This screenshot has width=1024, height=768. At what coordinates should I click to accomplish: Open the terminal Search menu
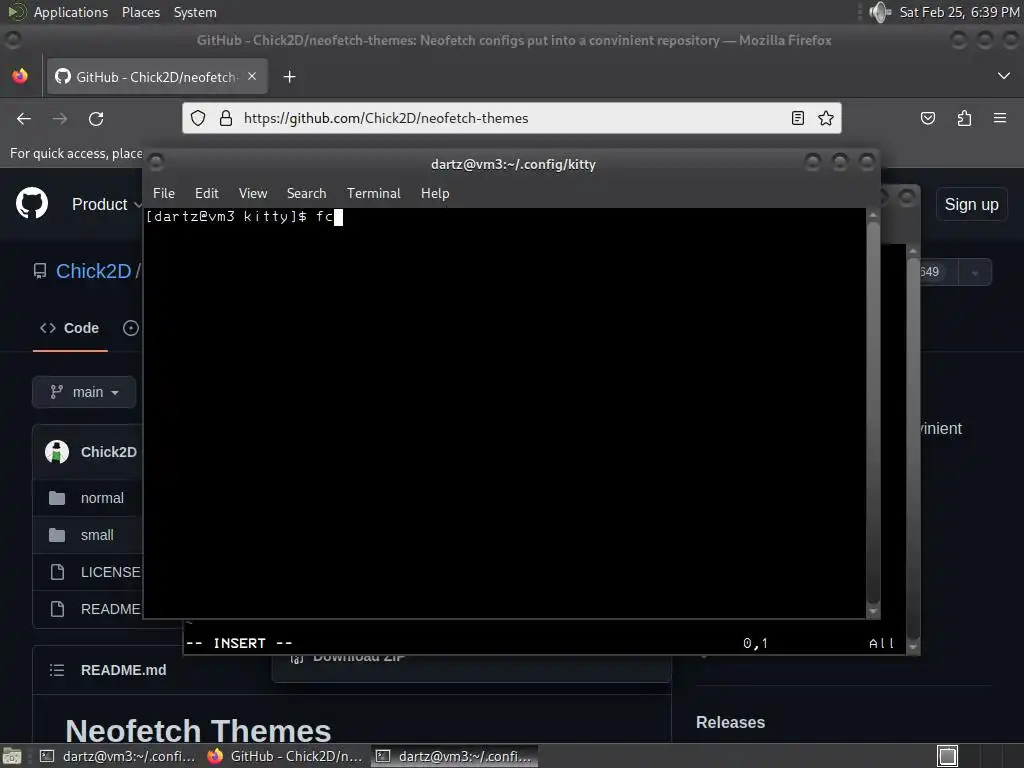point(306,193)
